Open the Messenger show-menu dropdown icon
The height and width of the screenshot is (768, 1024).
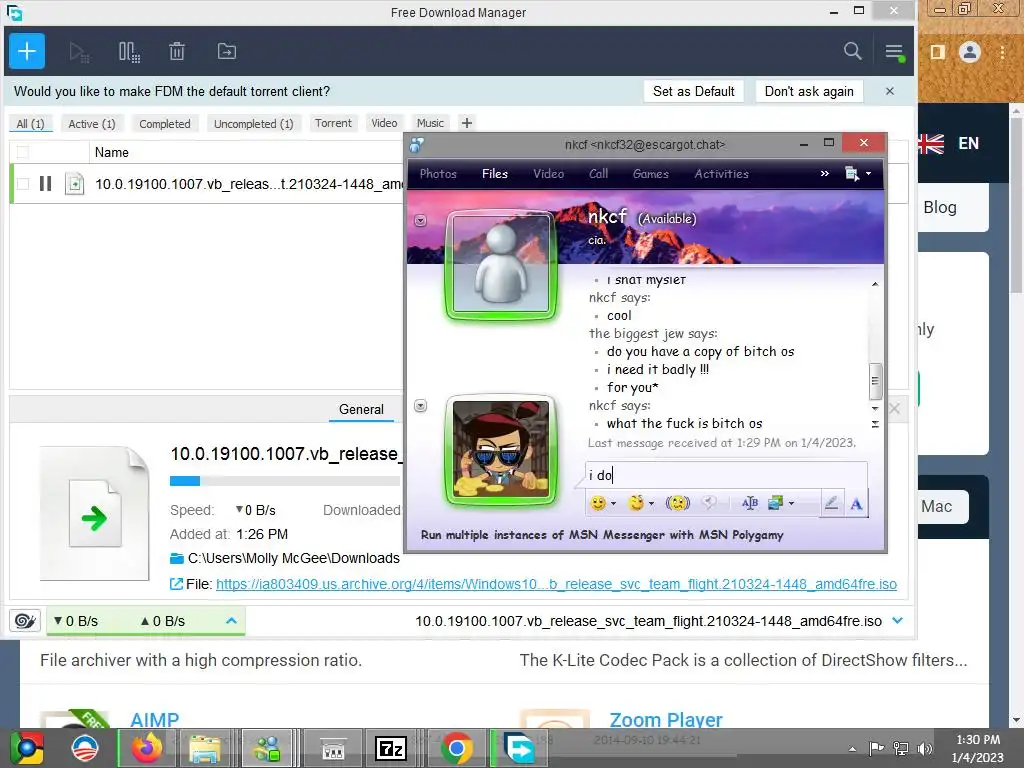(x=858, y=174)
